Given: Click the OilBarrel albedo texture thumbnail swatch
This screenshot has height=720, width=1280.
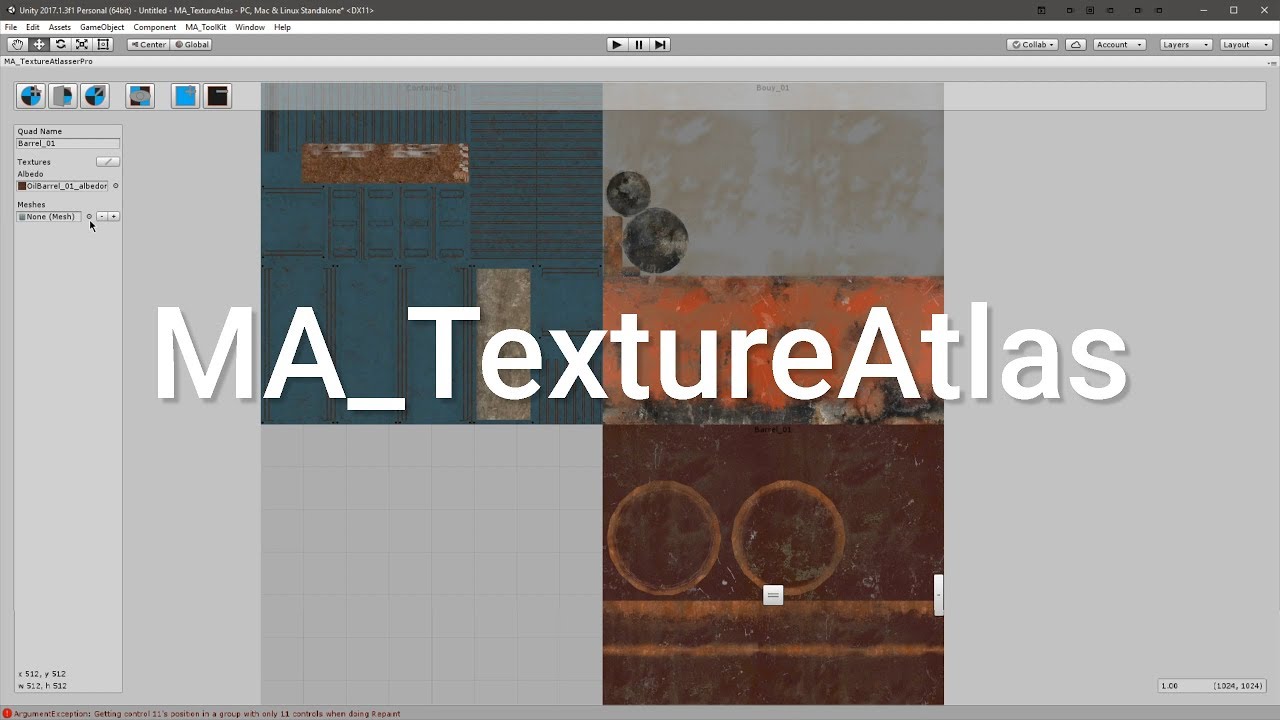Looking at the screenshot, I should tap(22, 186).
